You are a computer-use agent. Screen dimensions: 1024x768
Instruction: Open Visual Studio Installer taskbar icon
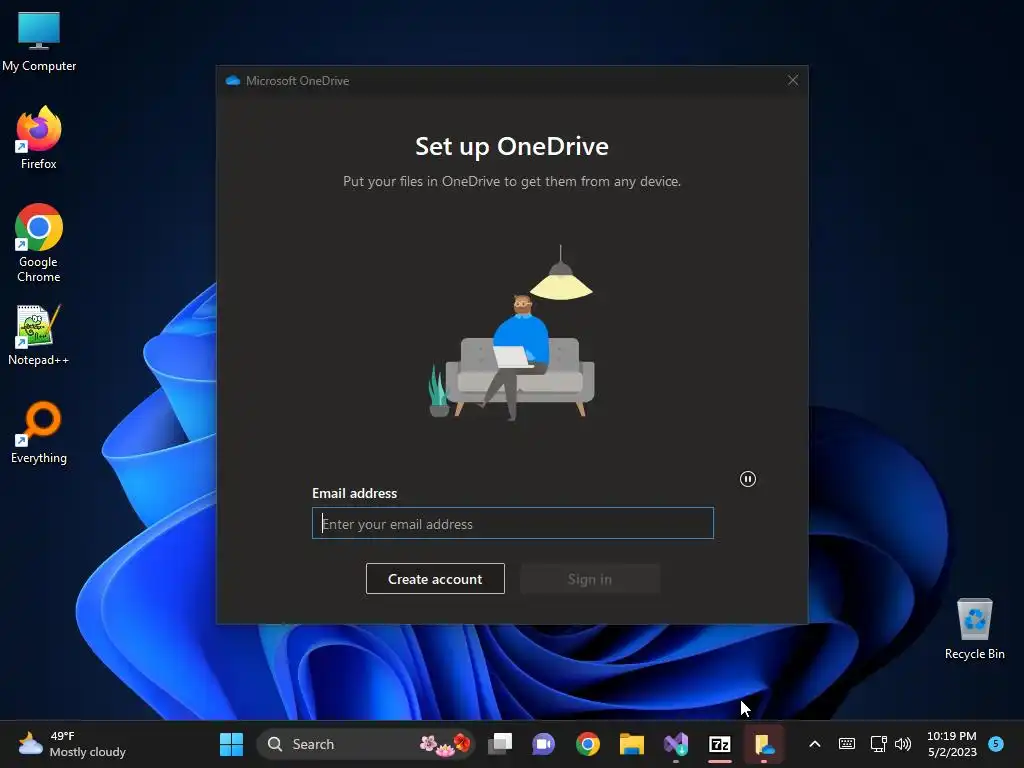(x=676, y=744)
